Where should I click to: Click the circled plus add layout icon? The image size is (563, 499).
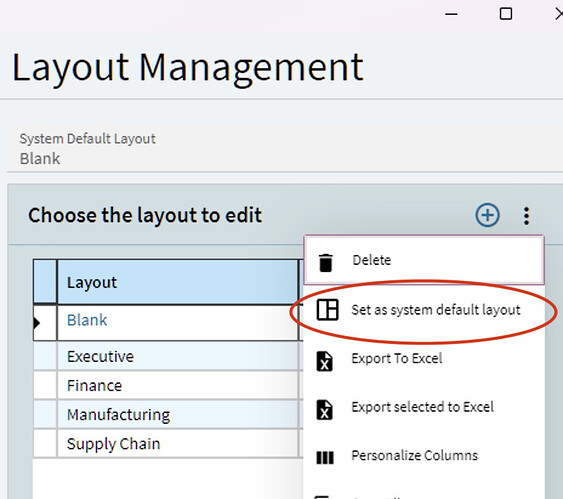coord(487,215)
